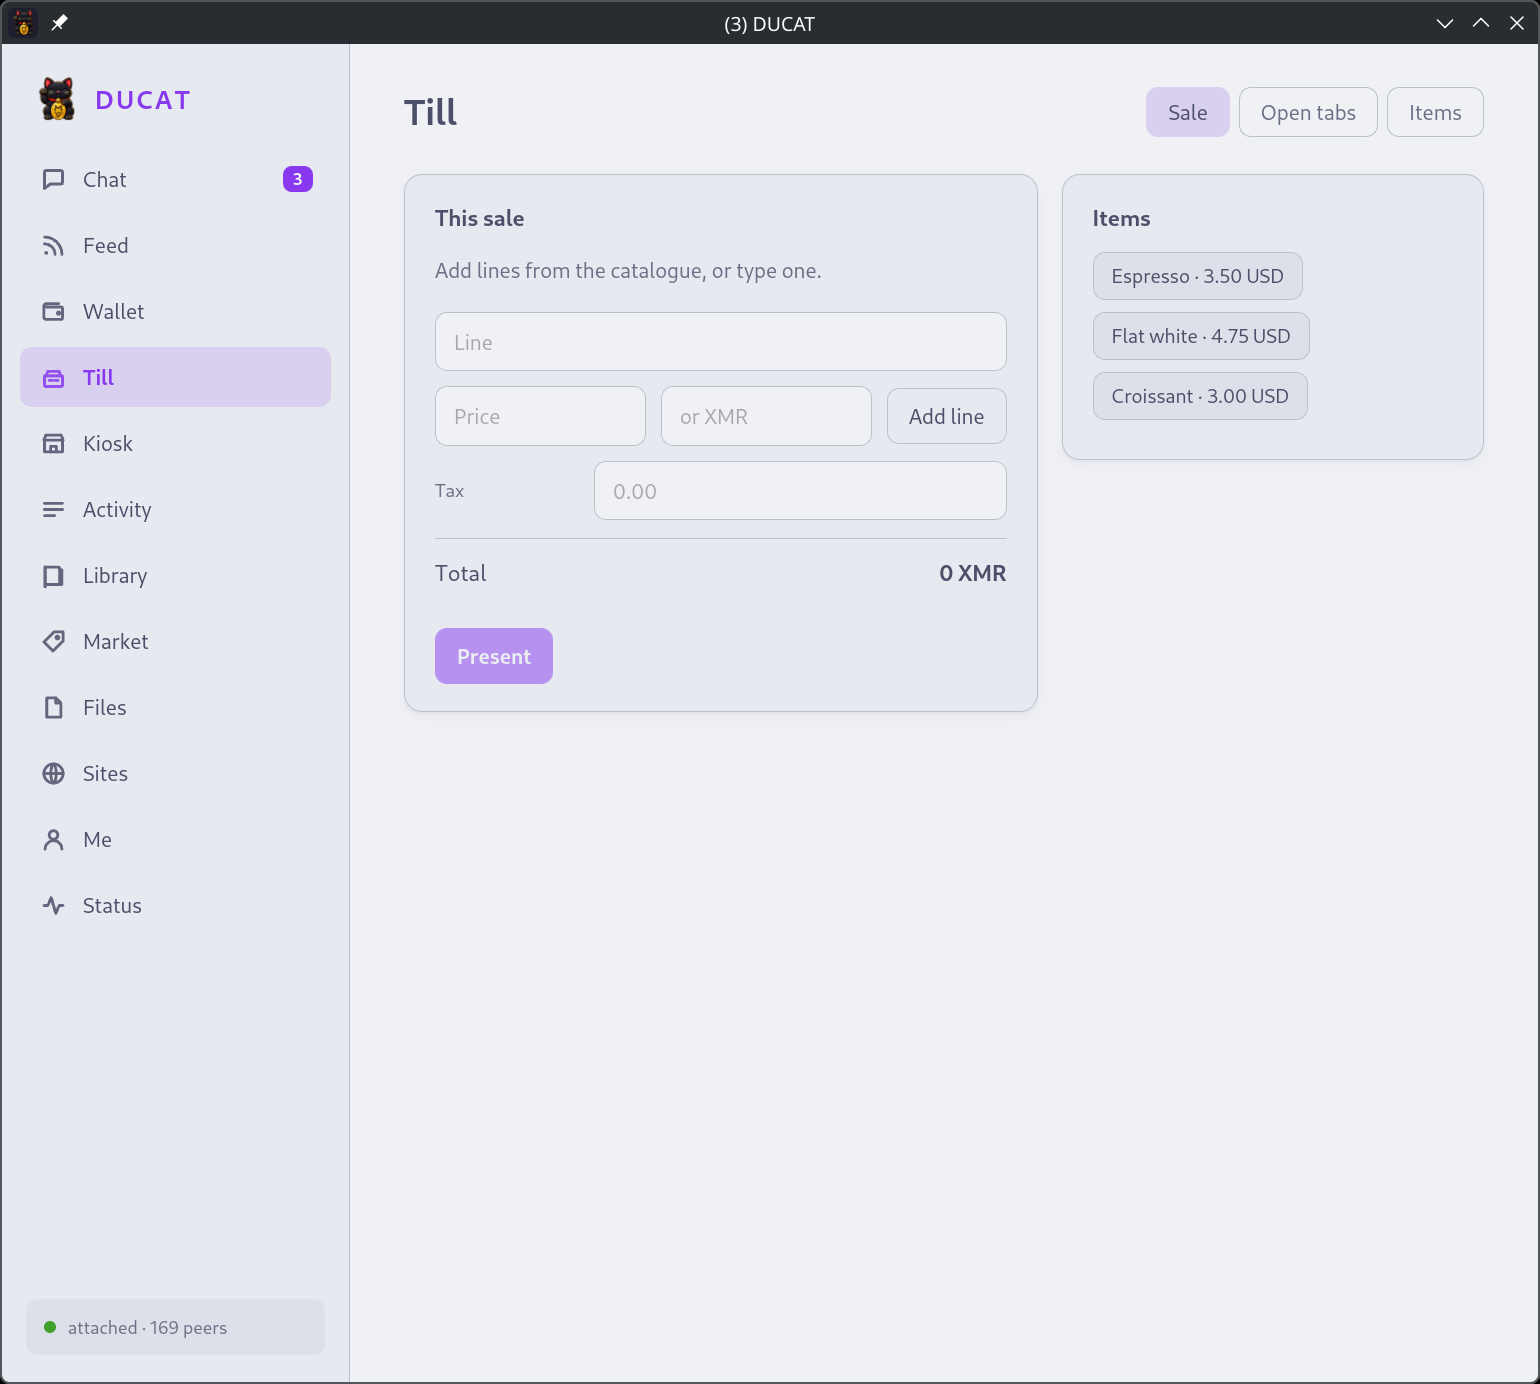Screen dimensions: 1540x1384
Task: Click the Activity lines icon
Action: (x=54, y=510)
